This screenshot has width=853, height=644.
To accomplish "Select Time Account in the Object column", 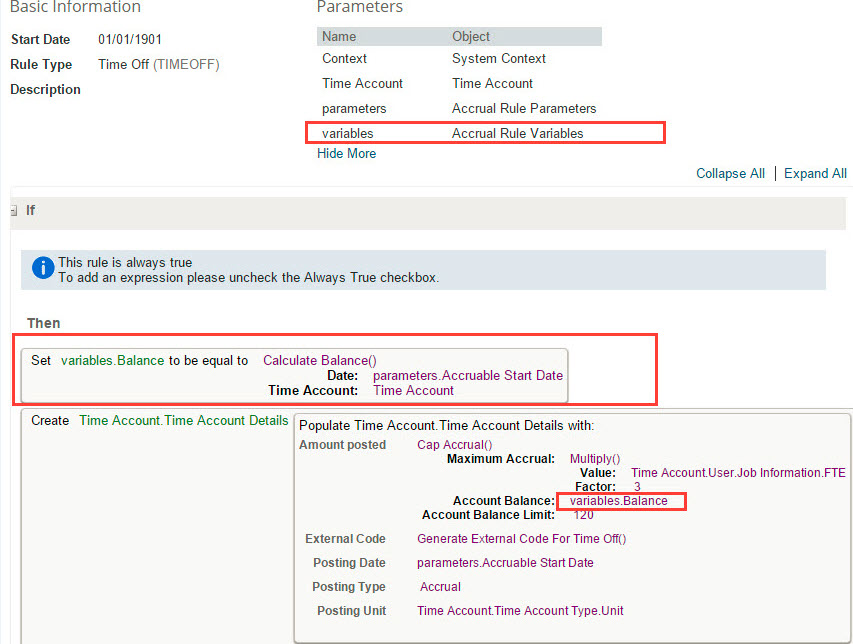I will [492, 83].
